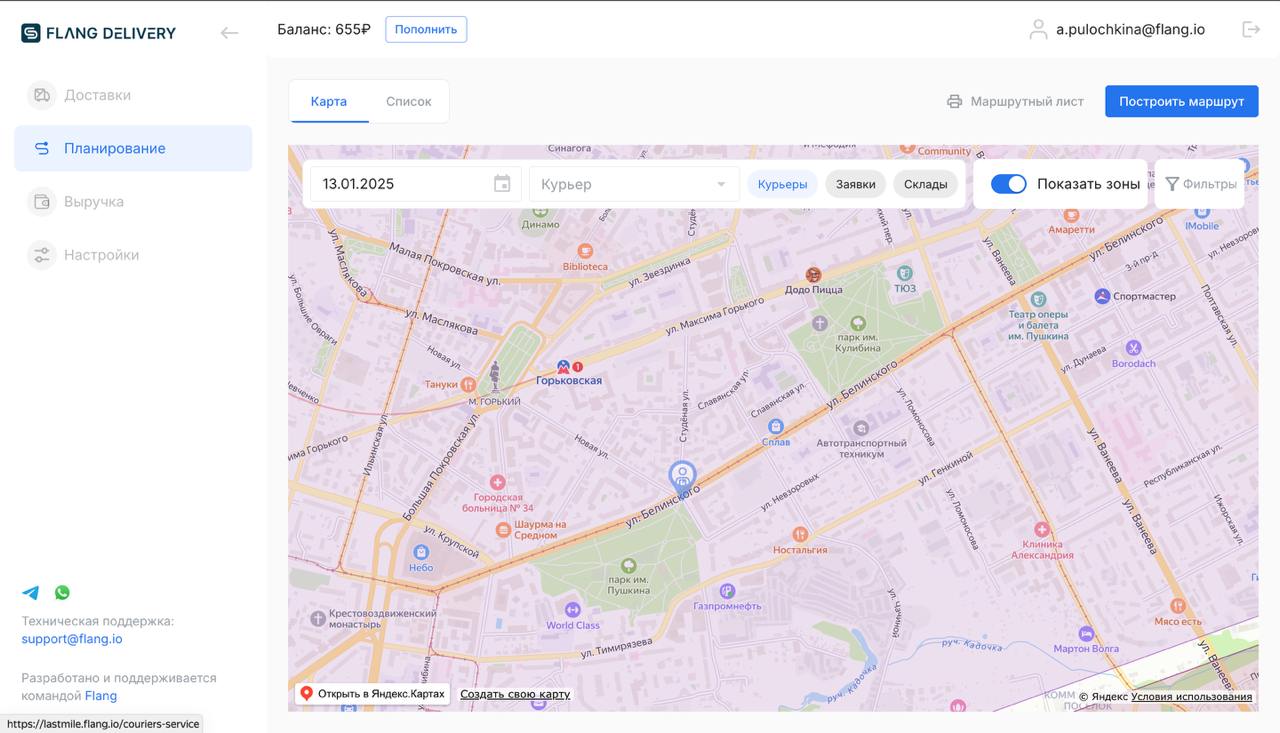The height and width of the screenshot is (733, 1280).
Task: Click the user profile avatar icon
Action: tap(1038, 30)
